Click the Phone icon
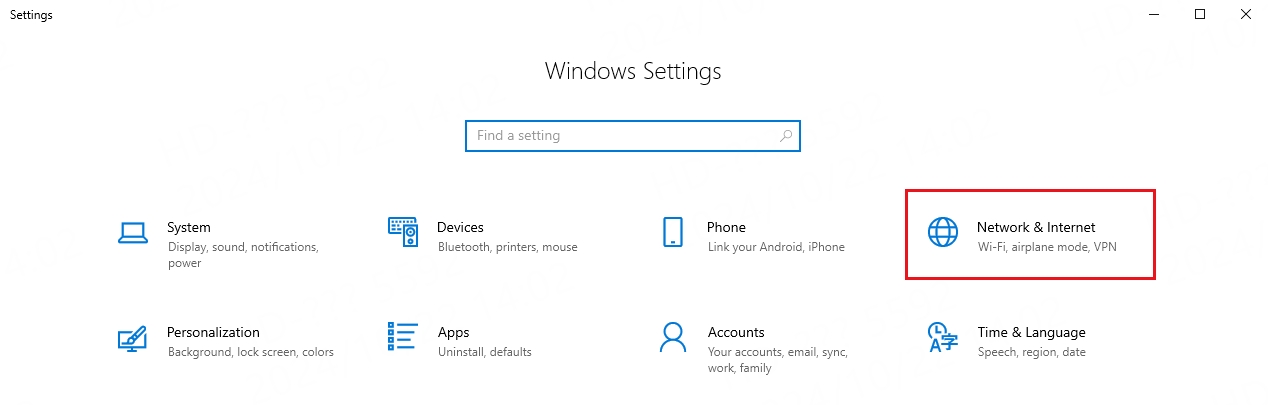This screenshot has height=405, width=1268. coord(672,232)
